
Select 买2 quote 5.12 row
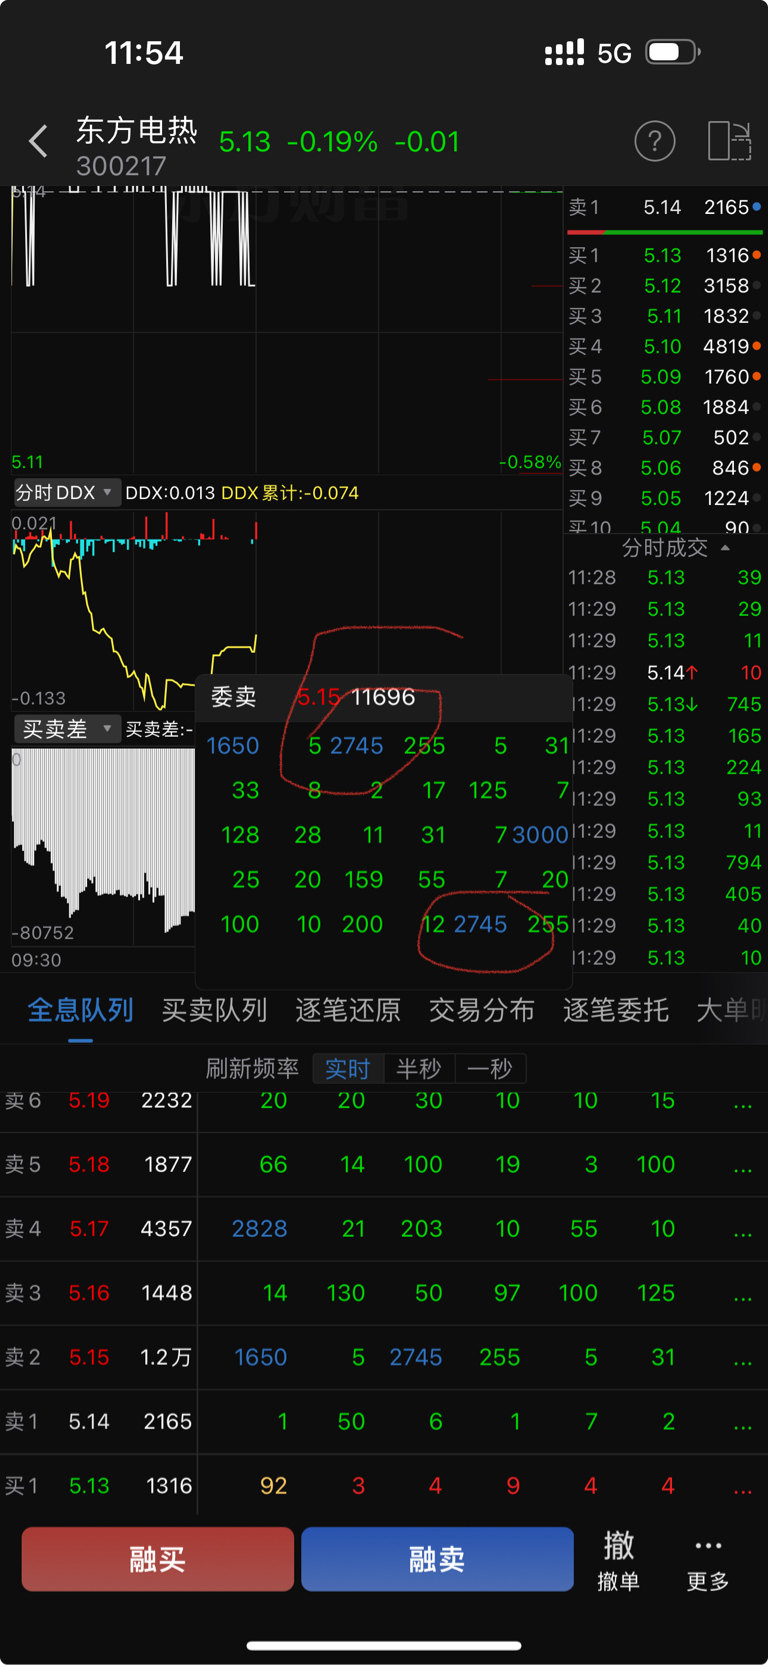click(x=665, y=286)
